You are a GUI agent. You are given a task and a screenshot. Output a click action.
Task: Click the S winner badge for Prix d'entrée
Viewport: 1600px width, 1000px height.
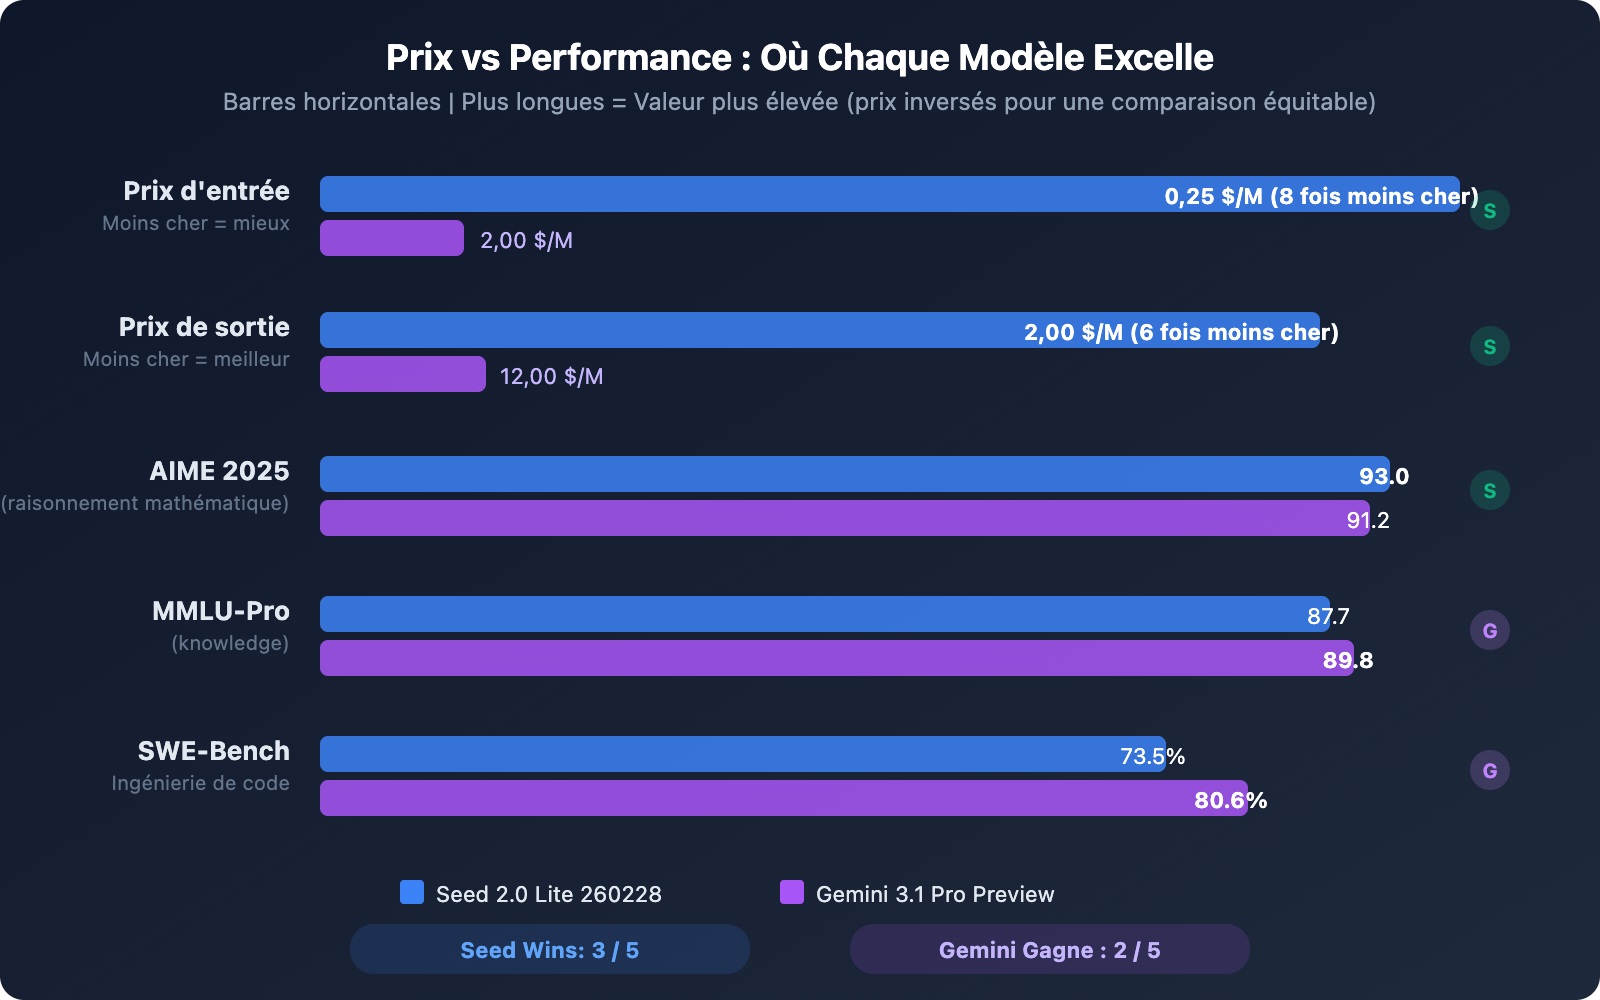click(1489, 210)
